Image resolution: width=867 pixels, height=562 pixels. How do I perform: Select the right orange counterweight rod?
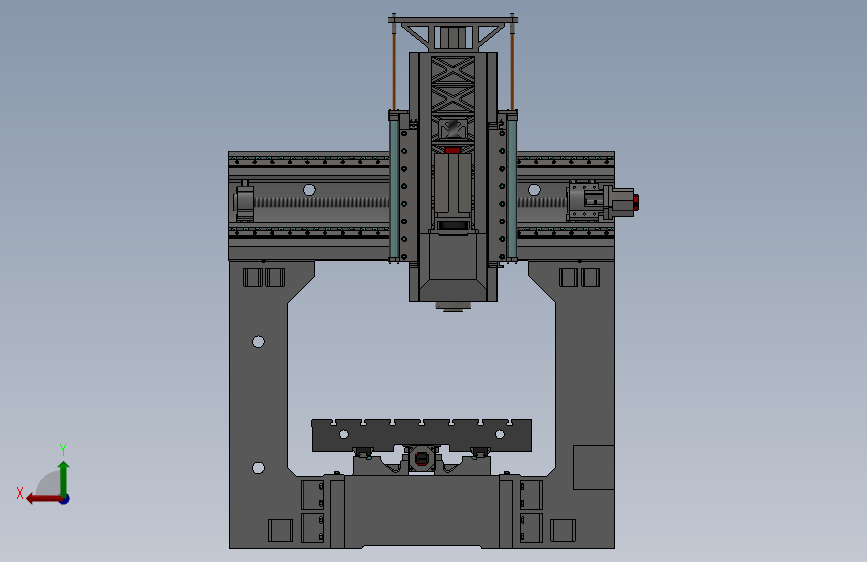point(512,71)
